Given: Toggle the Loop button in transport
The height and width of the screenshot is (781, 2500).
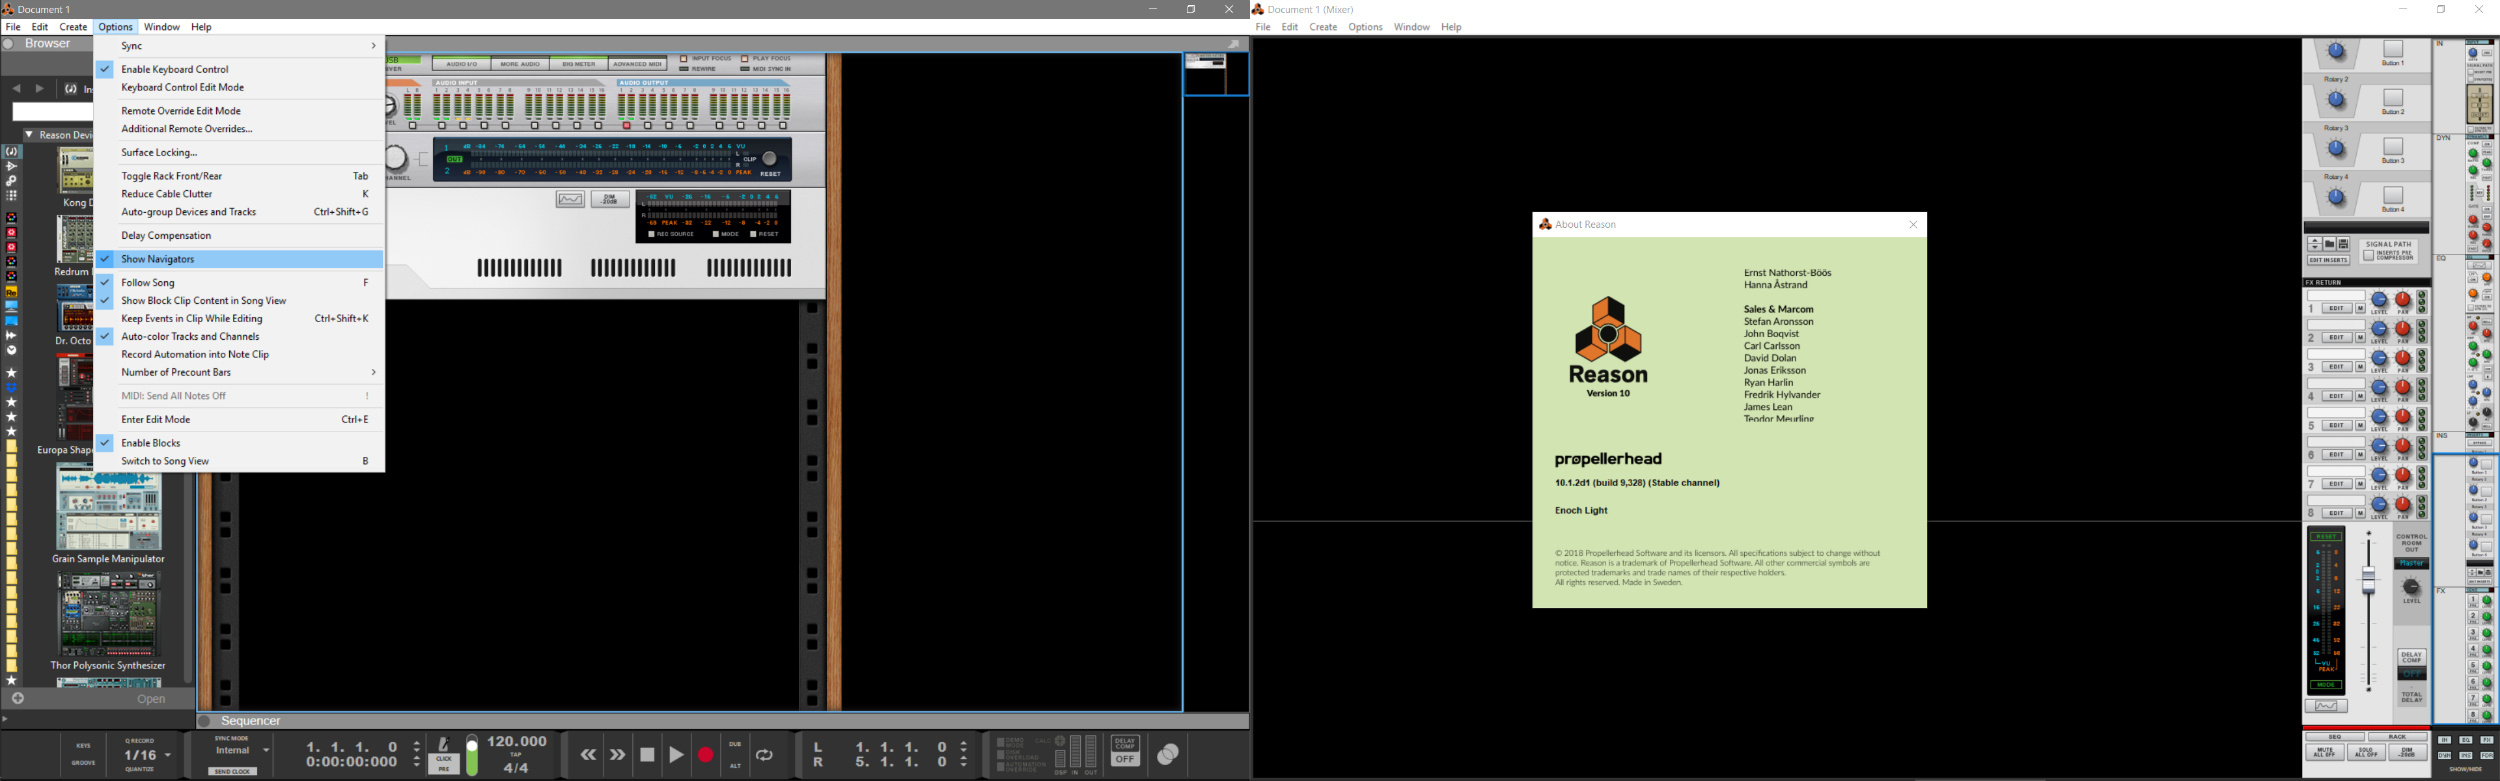Looking at the screenshot, I should (765, 755).
